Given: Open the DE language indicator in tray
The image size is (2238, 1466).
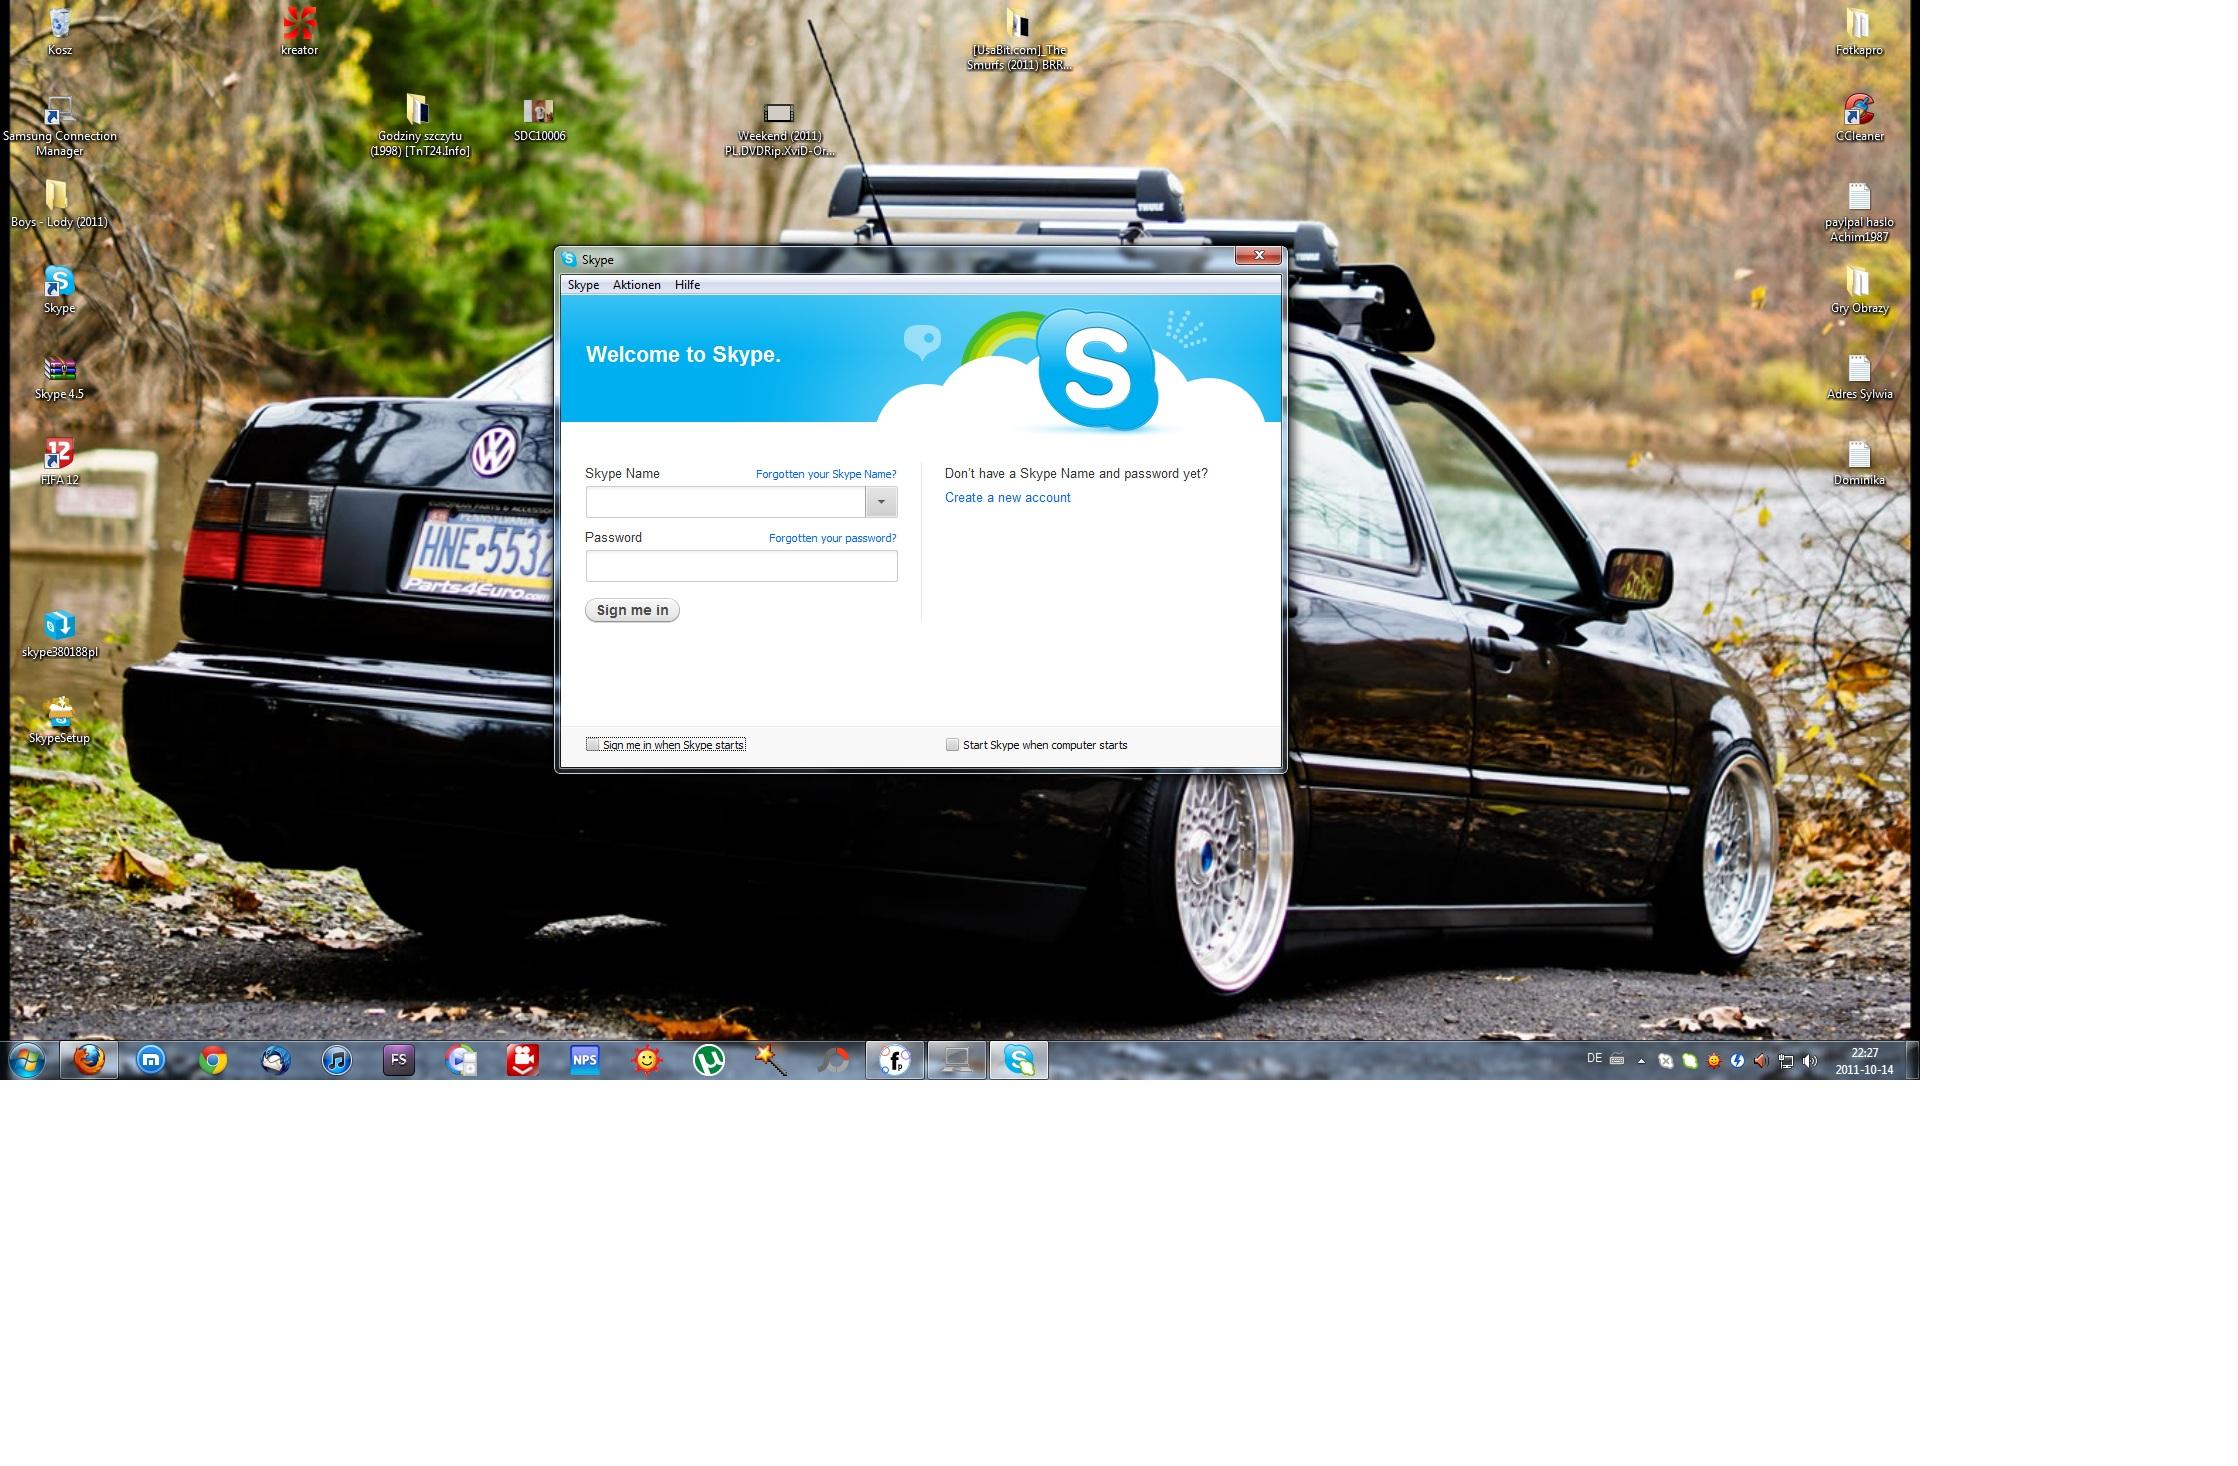Looking at the screenshot, I should (x=1594, y=1058).
